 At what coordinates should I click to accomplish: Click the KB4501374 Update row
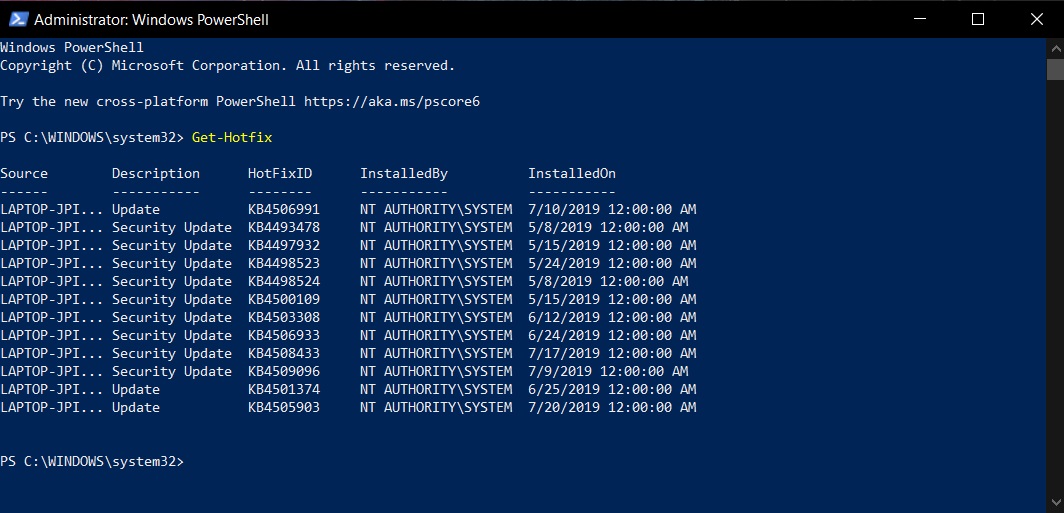click(x=348, y=390)
